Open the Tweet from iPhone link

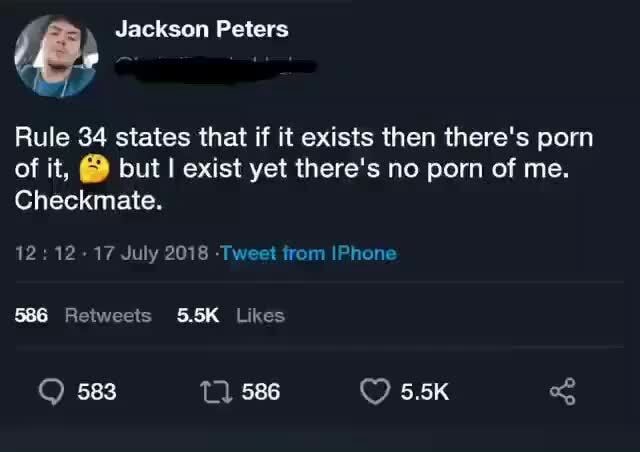pyautogui.click(x=309, y=253)
